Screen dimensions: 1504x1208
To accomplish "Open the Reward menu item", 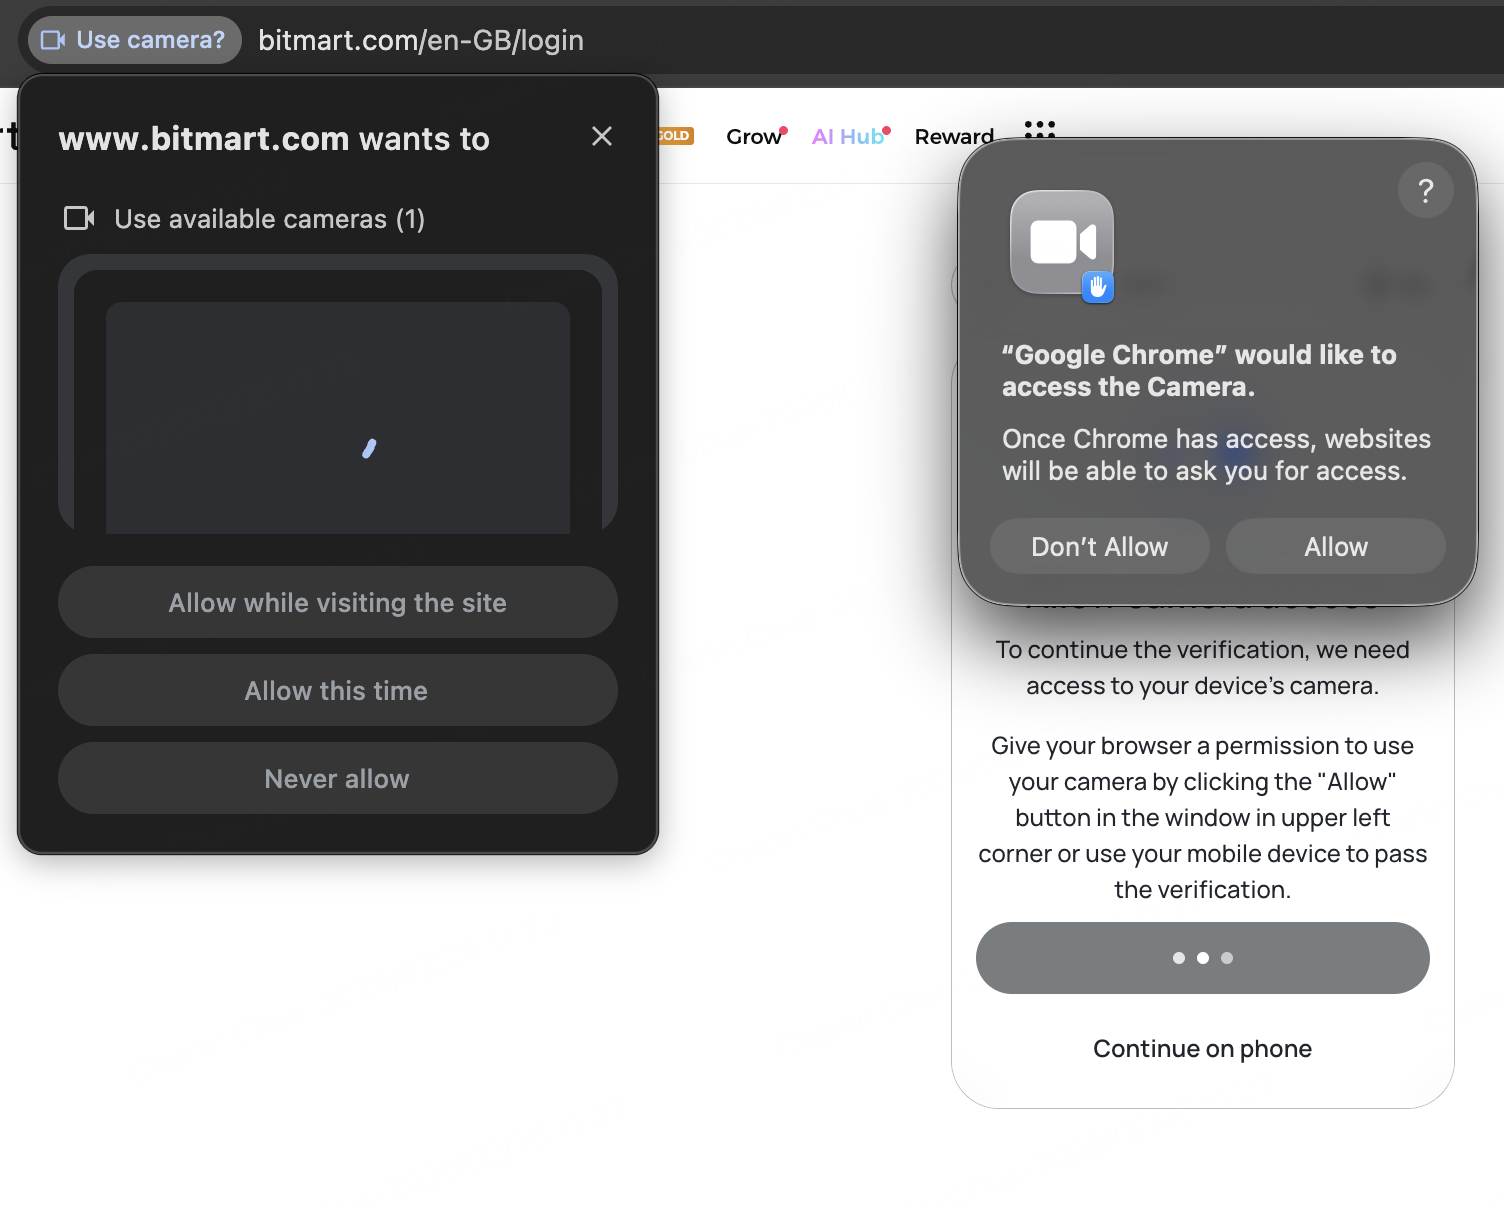I will (x=953, y=137).
